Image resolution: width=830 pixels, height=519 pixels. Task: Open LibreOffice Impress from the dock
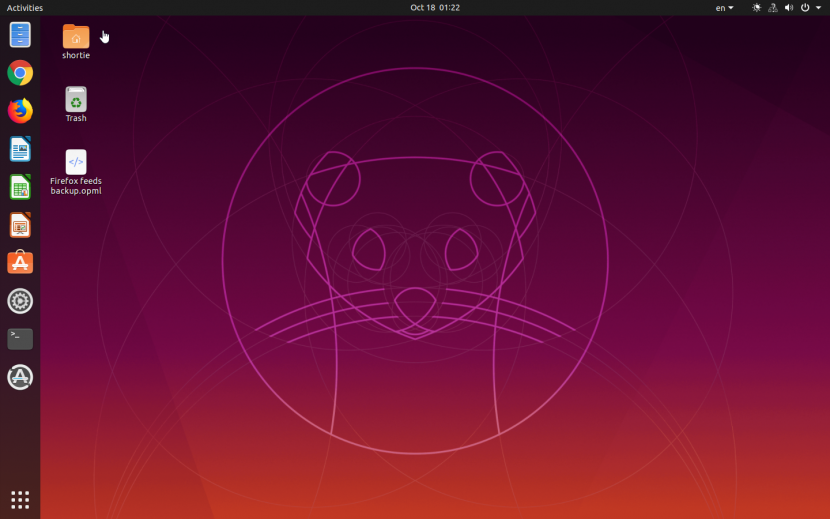(20, 225)
